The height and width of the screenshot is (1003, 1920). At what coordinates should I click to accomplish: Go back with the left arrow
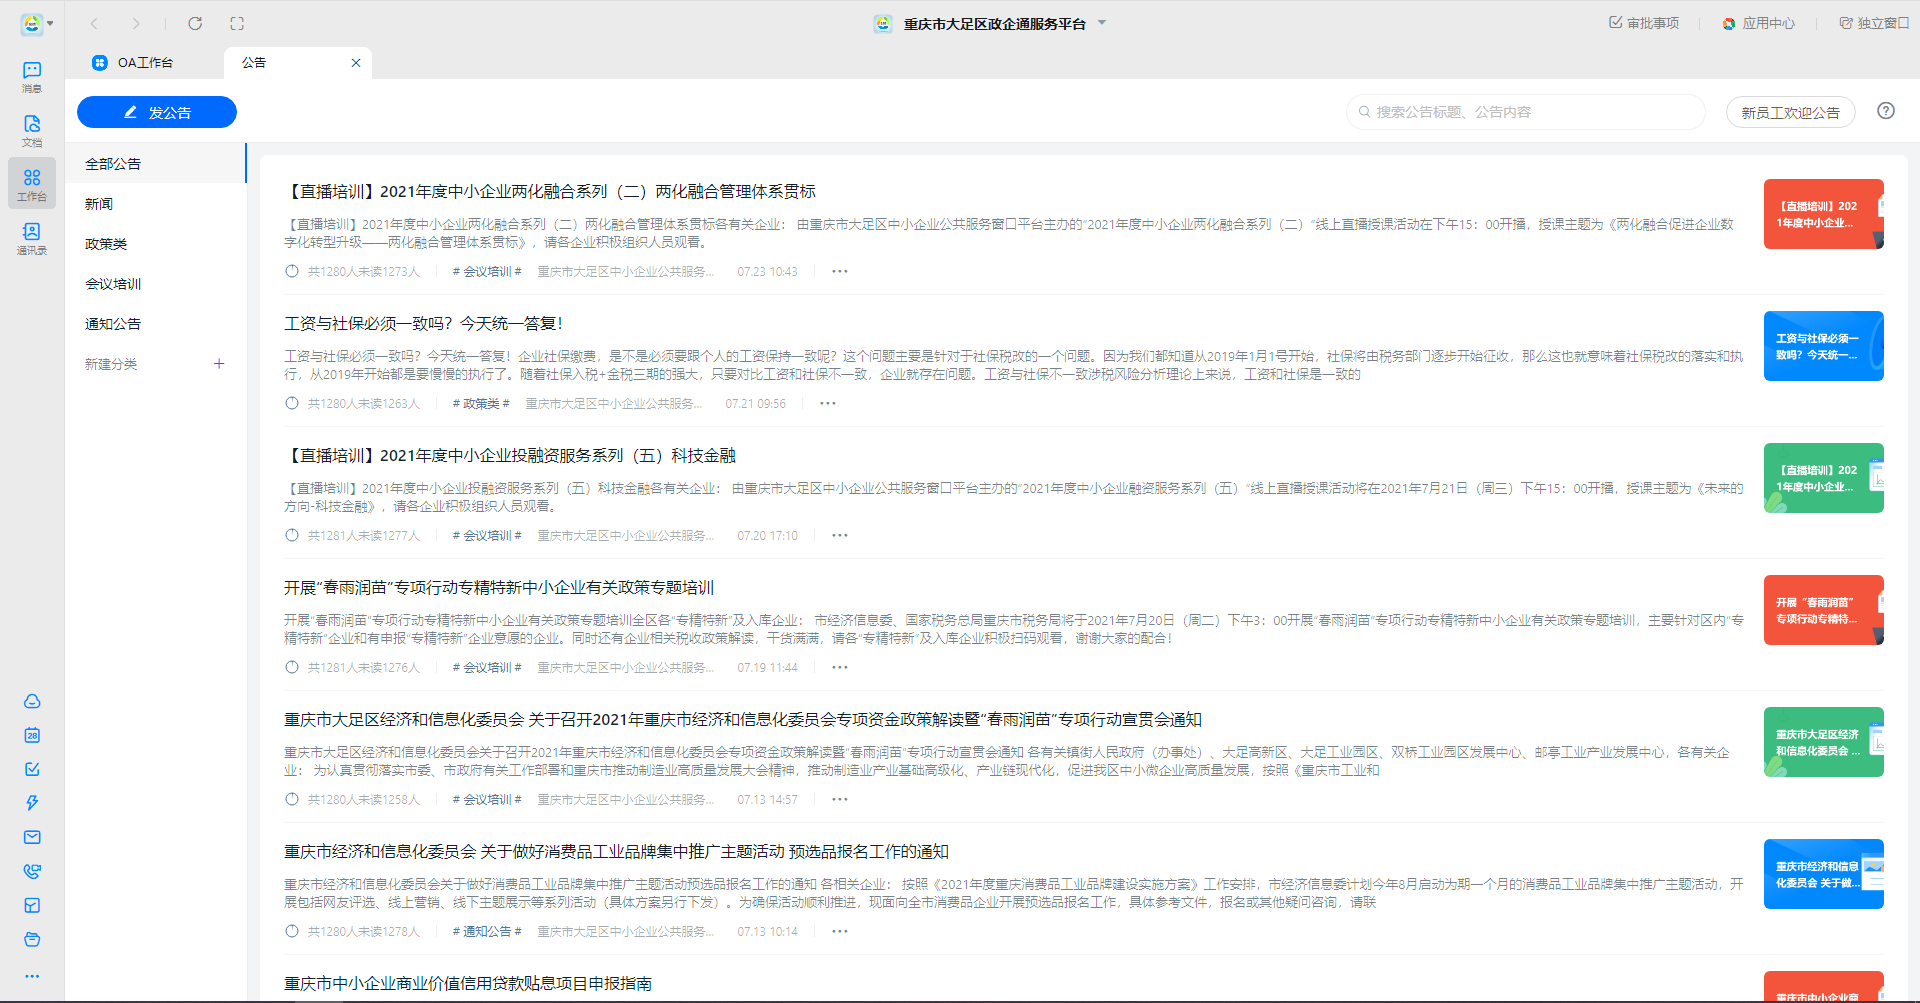coord(94,23)
